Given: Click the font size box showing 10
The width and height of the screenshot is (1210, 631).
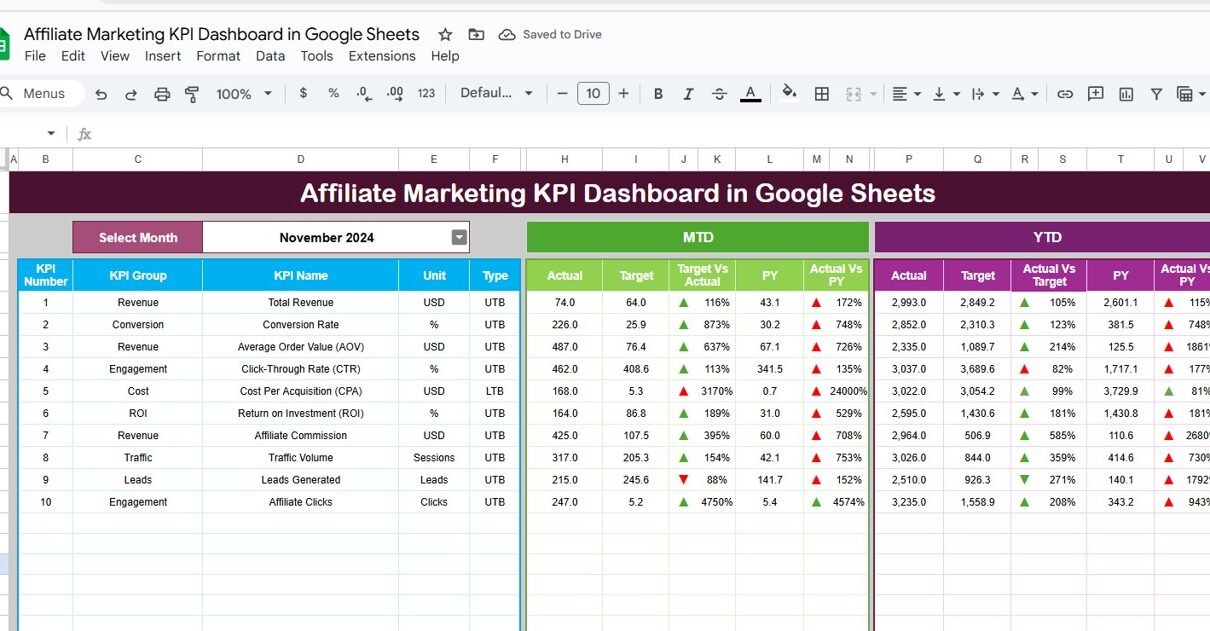Looking at the screenshot, I should point(593,93).
